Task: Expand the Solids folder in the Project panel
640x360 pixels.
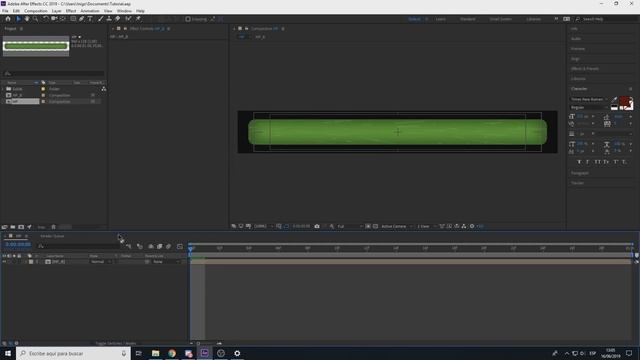Action: (3, 89)
